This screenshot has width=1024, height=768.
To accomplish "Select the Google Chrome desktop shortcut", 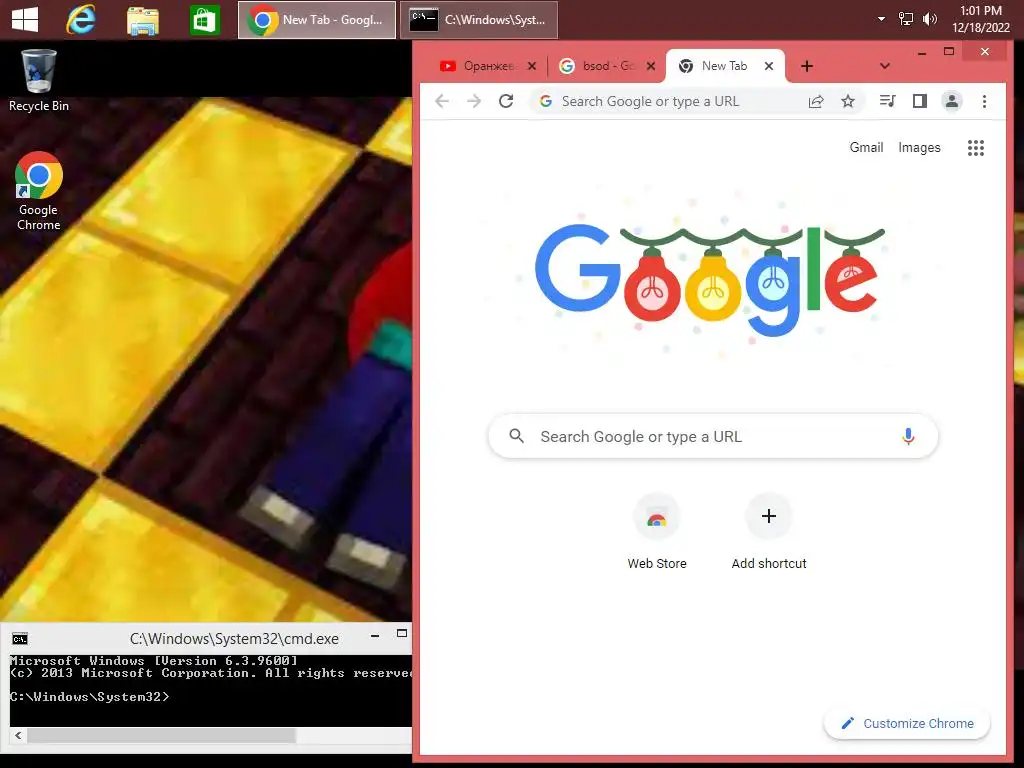I will pos(39,191).
